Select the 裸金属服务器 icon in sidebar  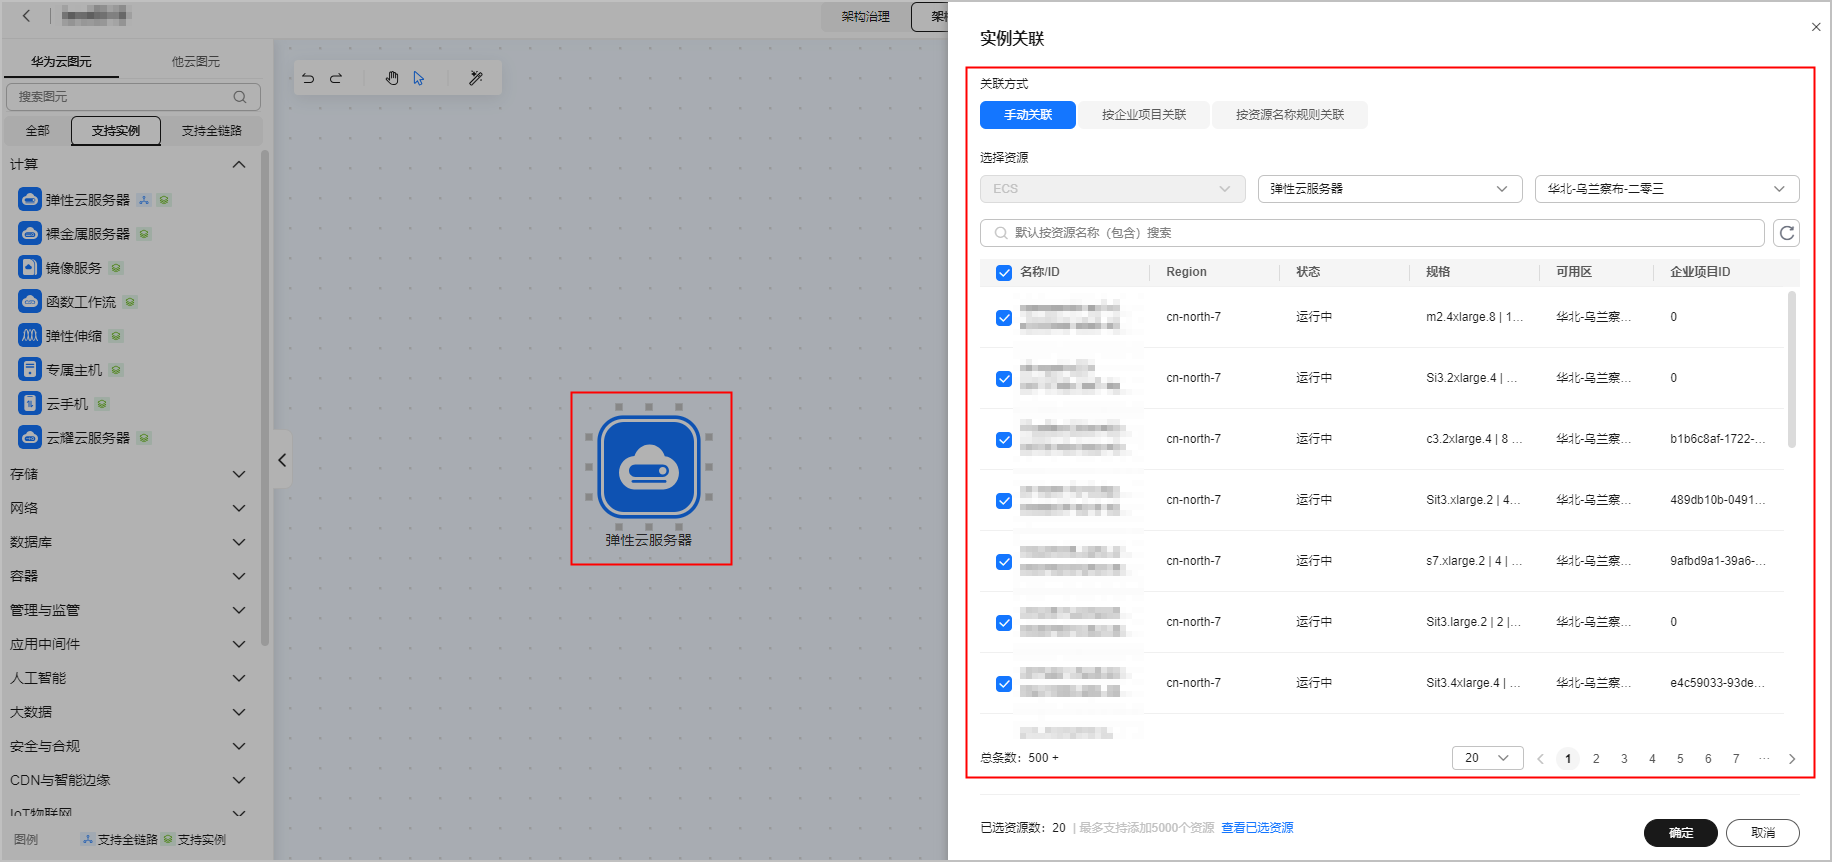[x=30, y=234]
